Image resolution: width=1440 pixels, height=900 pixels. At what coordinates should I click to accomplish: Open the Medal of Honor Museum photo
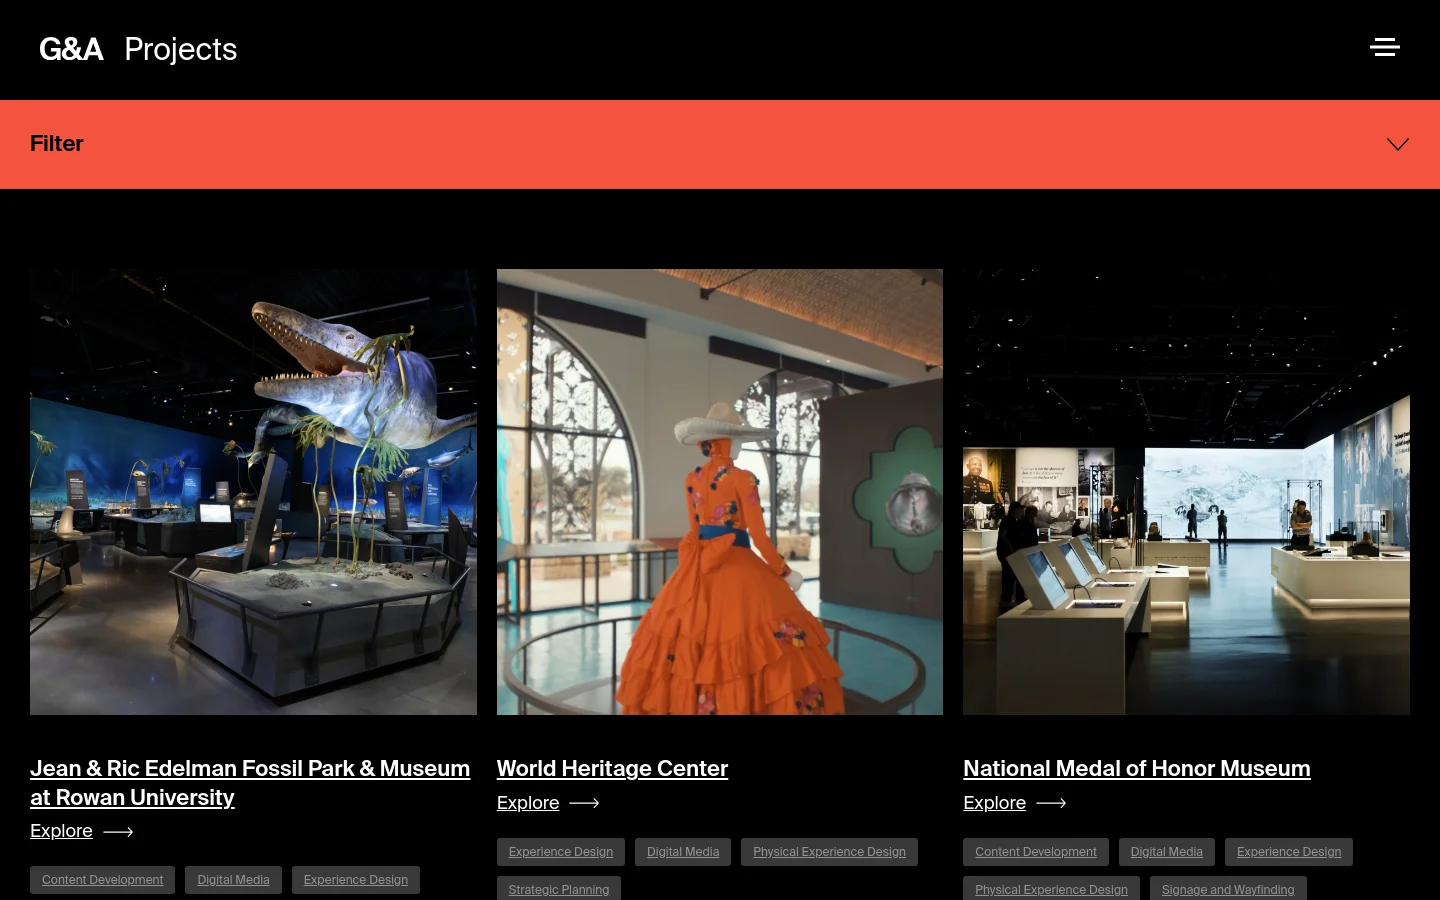pyautogui.click(x=1186, y=492)
